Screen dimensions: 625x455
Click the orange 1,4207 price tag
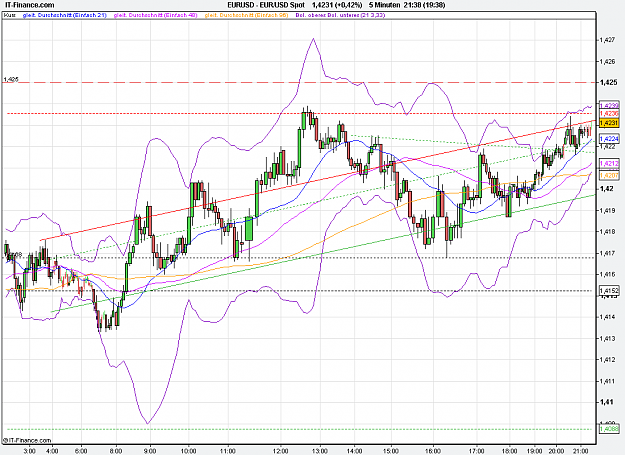tap(609, 175)
